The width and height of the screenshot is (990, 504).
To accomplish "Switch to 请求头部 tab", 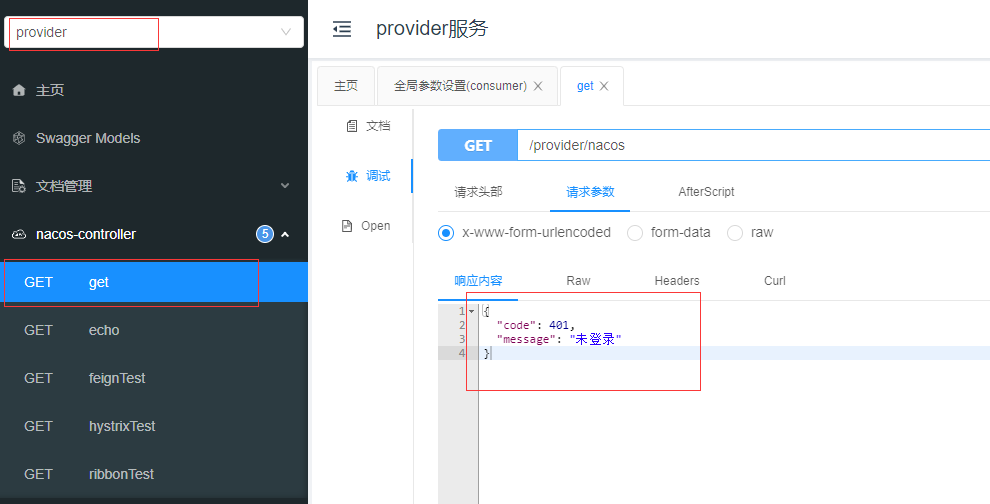I will tap(479, 192).
